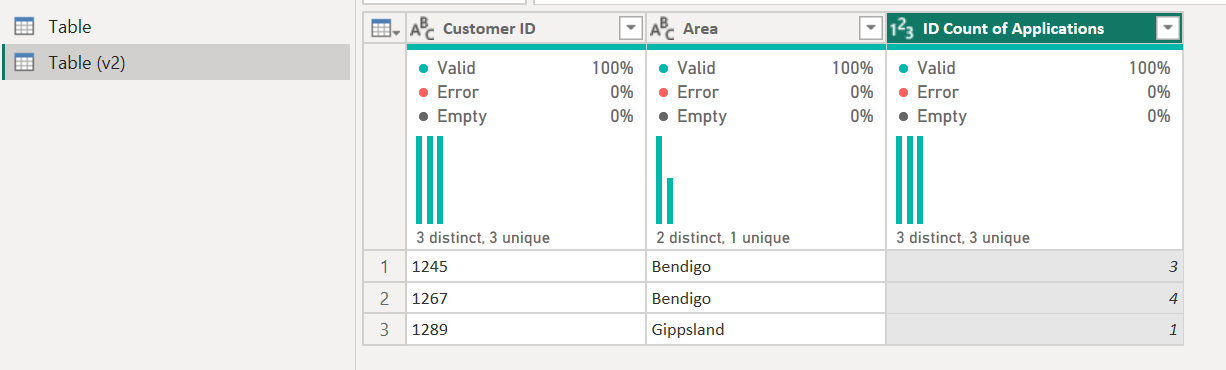
Task: Change the text data type icon of Area
Action: (x=662, y=29)
